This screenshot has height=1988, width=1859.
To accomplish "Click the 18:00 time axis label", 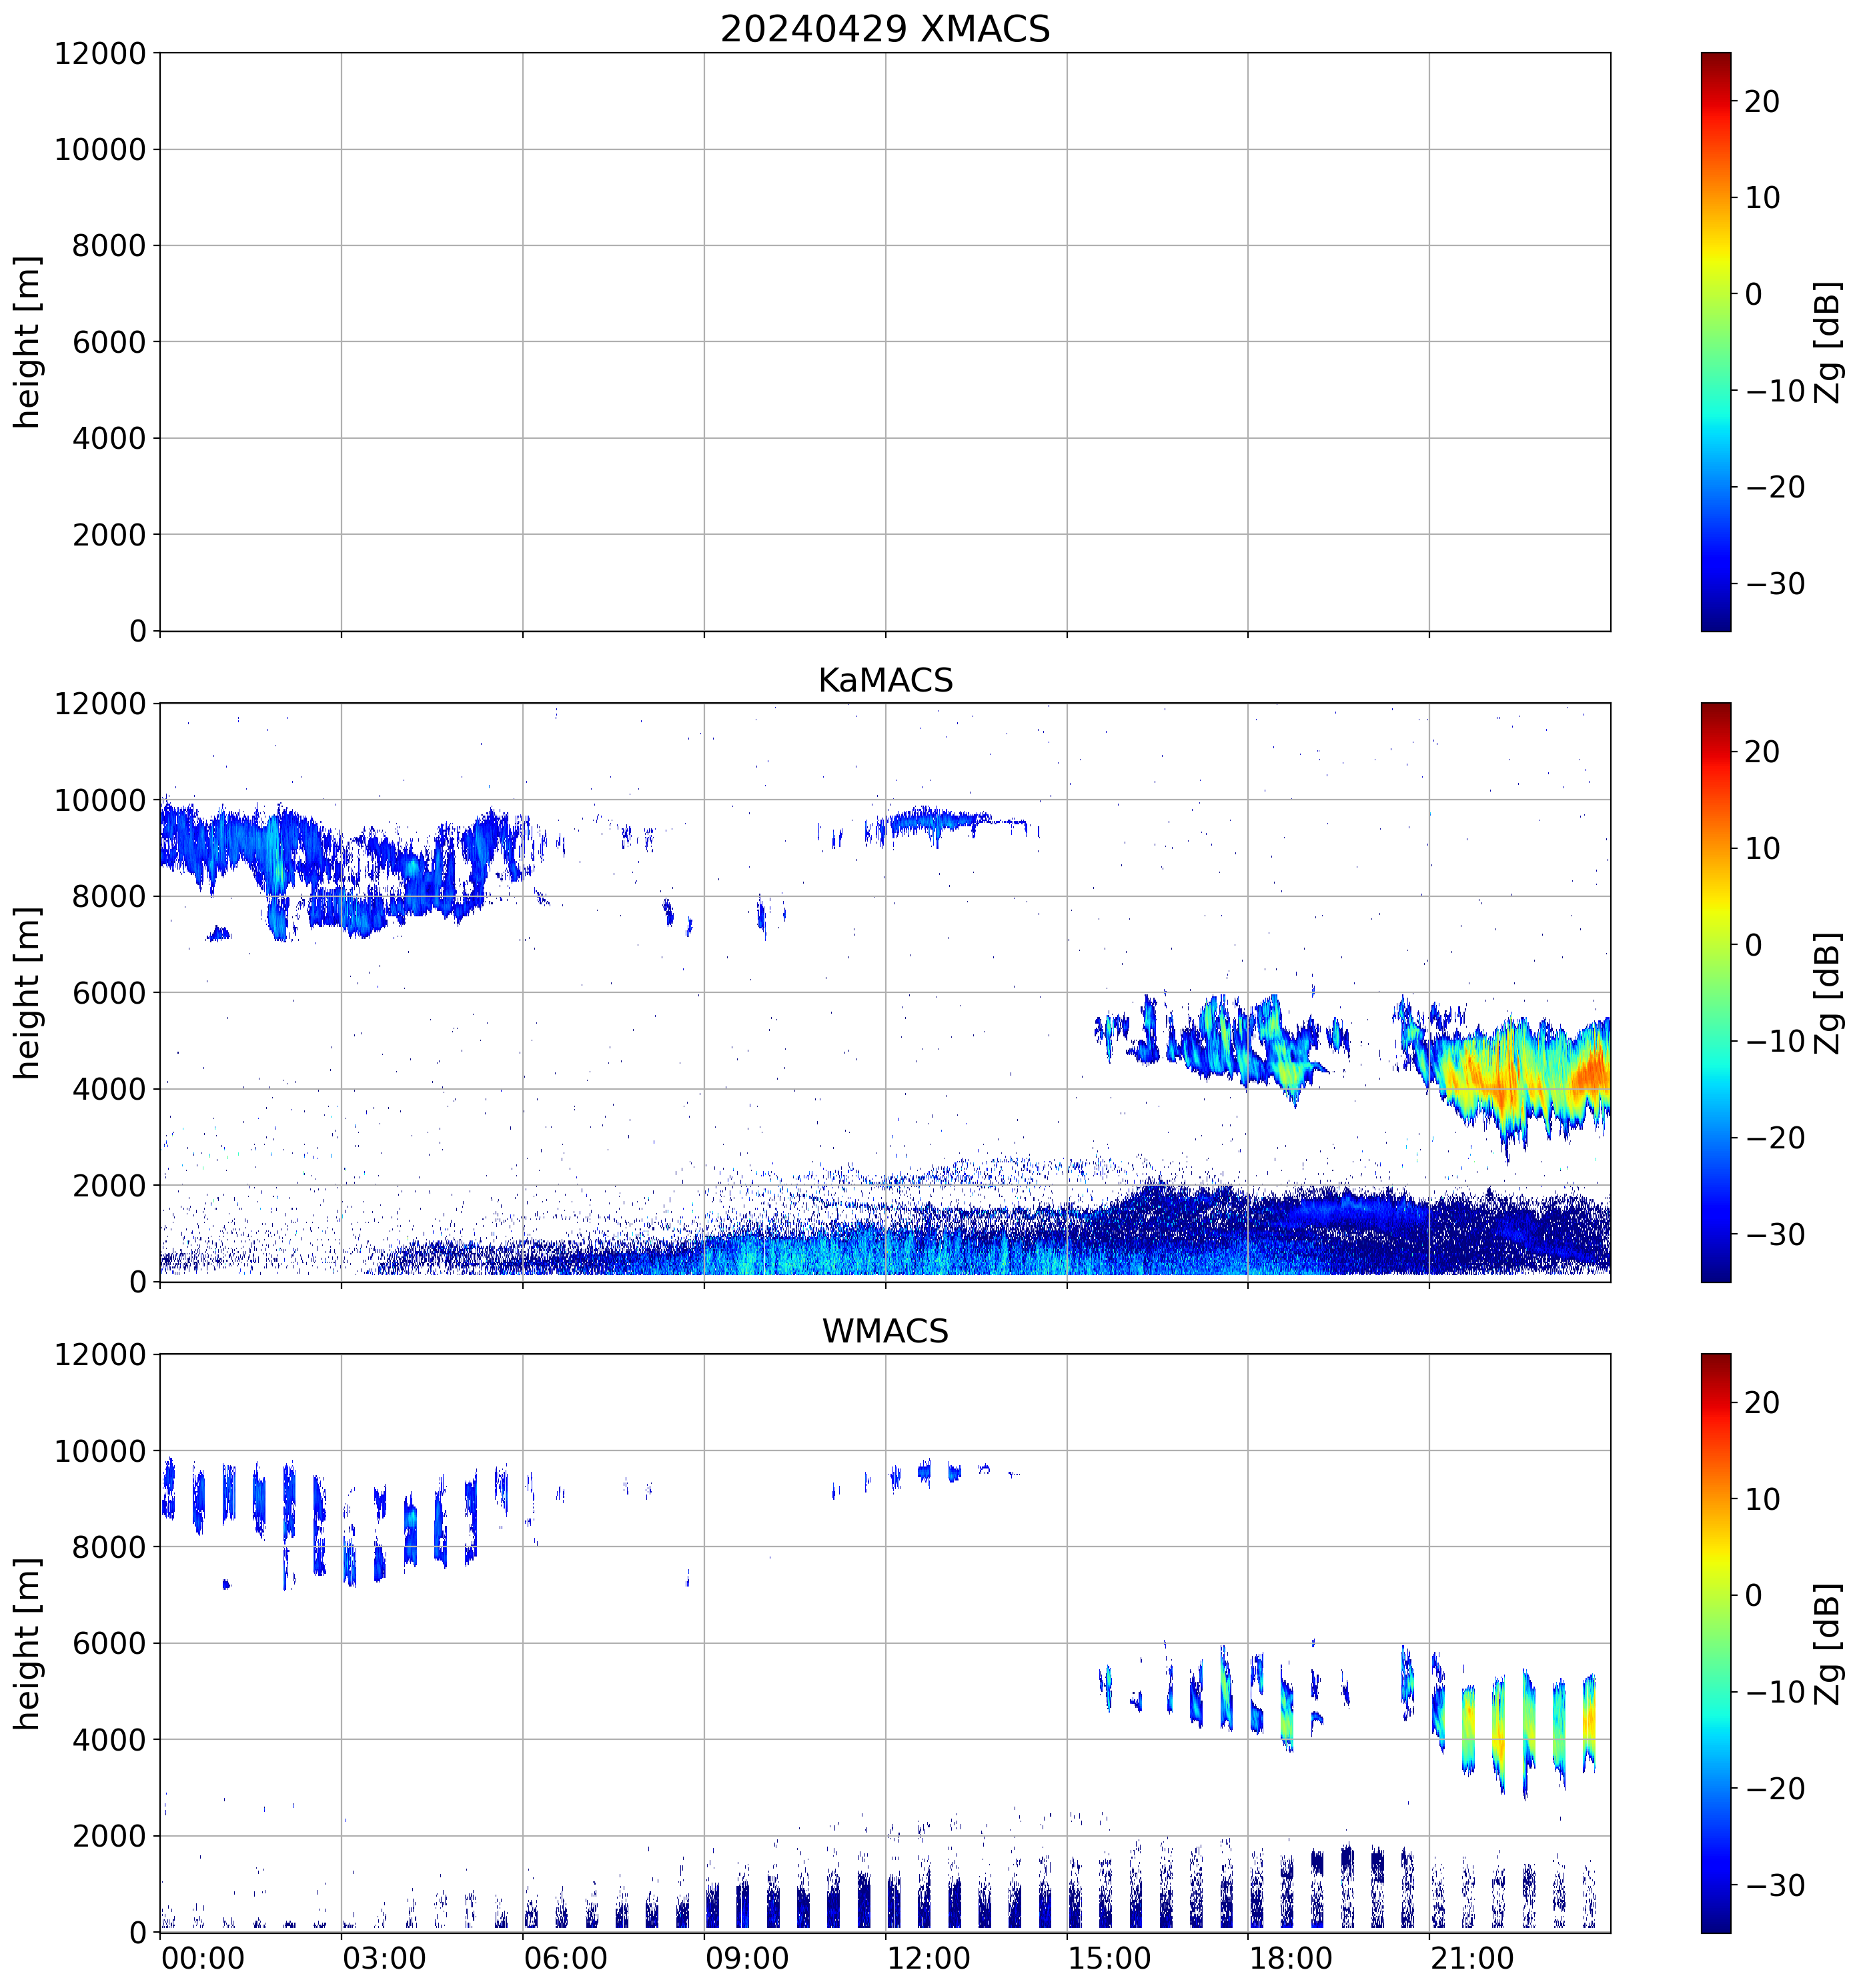I will [x=1290, y=1958].
